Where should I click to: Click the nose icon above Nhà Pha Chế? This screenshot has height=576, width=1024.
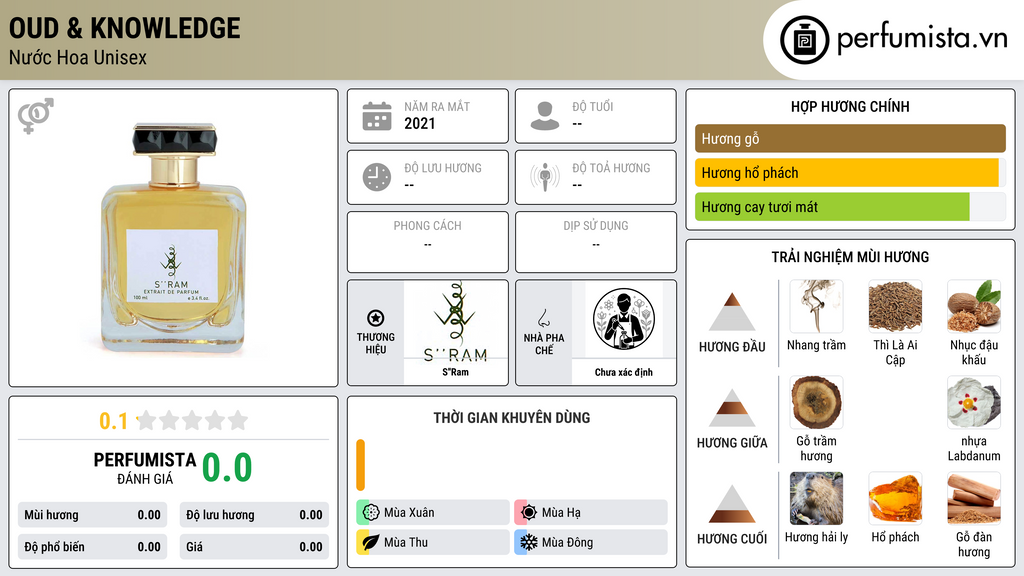click(543, 318)
